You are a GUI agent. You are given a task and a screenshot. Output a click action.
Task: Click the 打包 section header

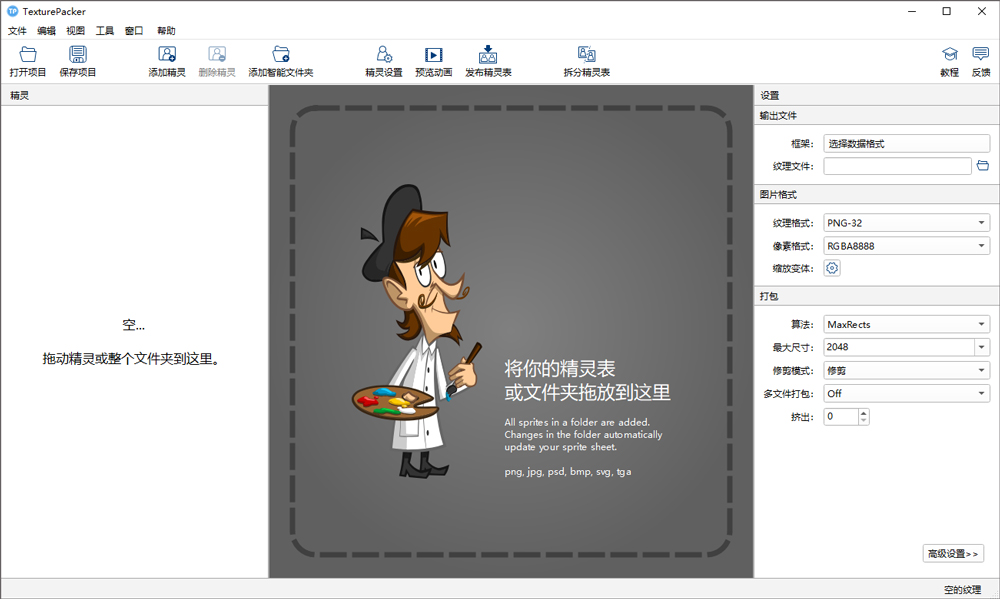[x=876, y=296]
